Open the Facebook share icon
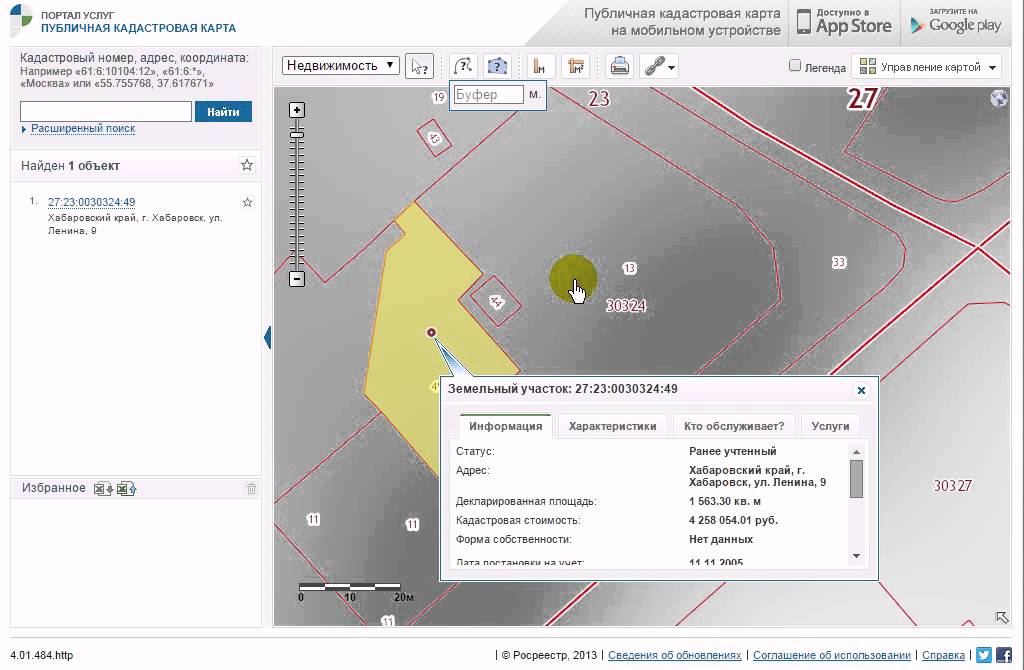Viewport: 1024px width, 670px height. 1004,654
